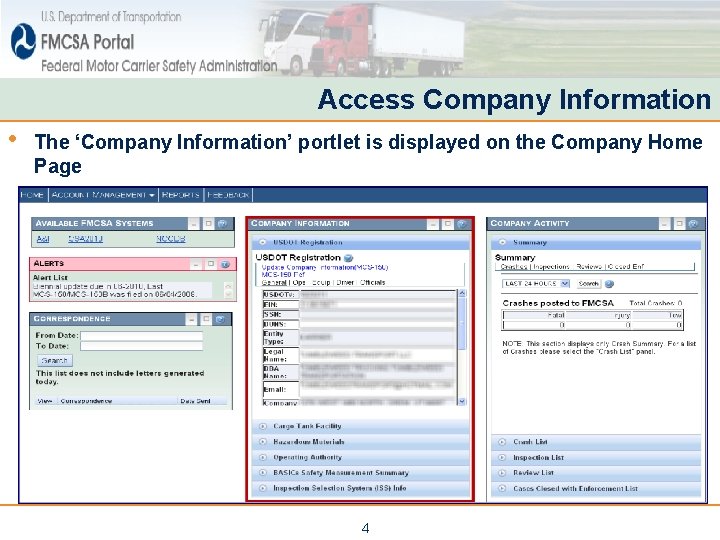Maximize the Company Information portlet
The height and width of the screenshot is (540, 720).
pos(447,224)
